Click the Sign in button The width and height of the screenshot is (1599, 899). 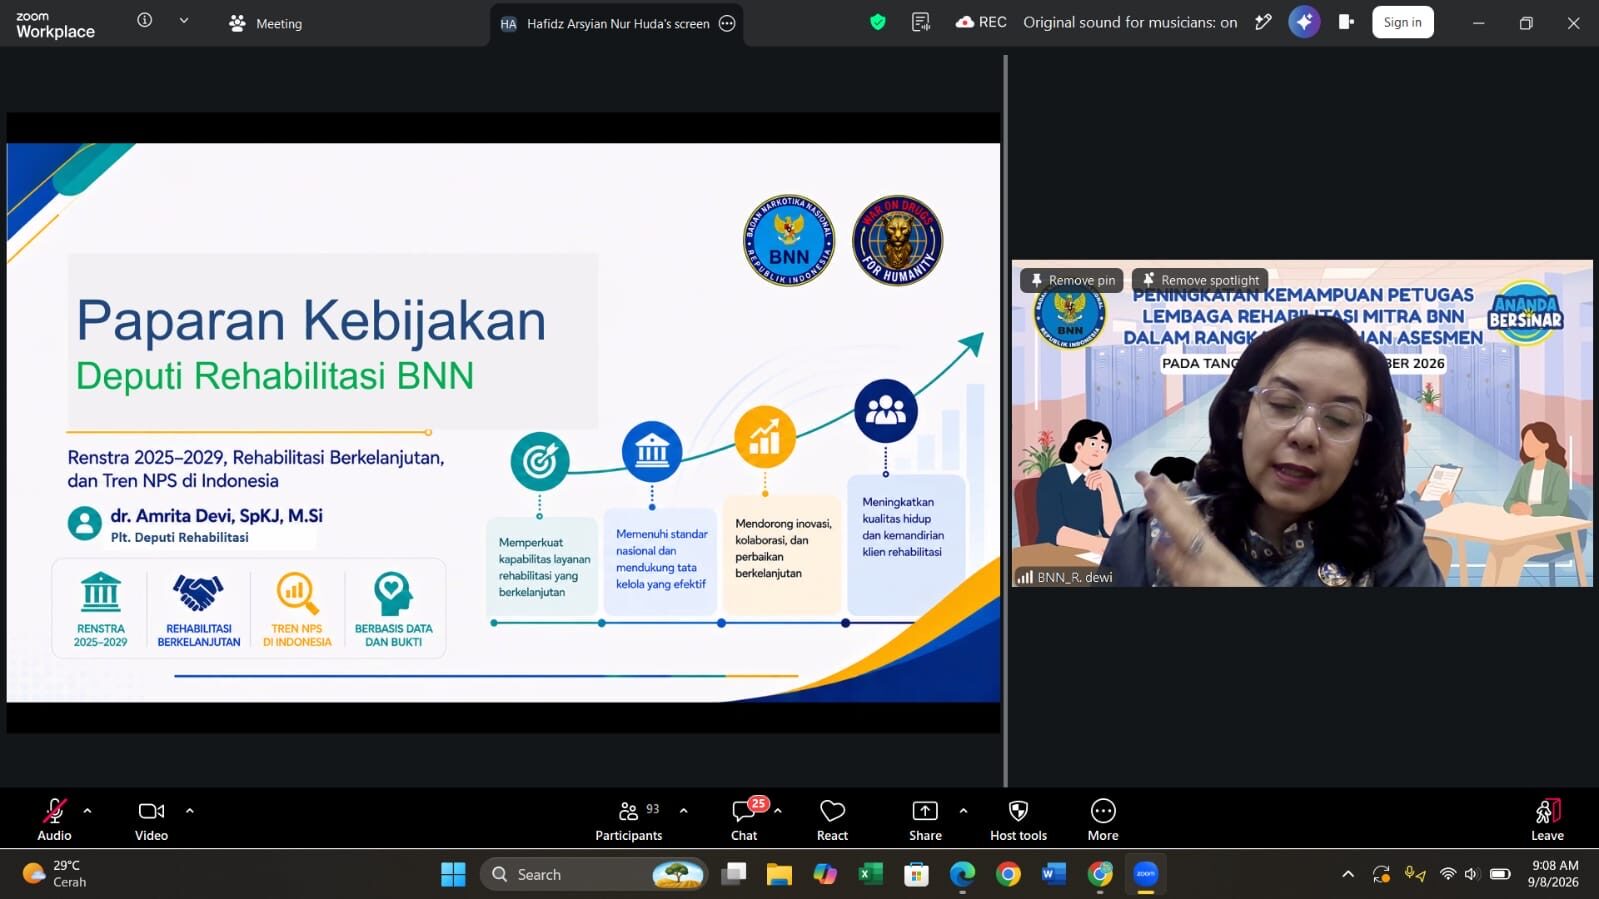pos(1403,22)
